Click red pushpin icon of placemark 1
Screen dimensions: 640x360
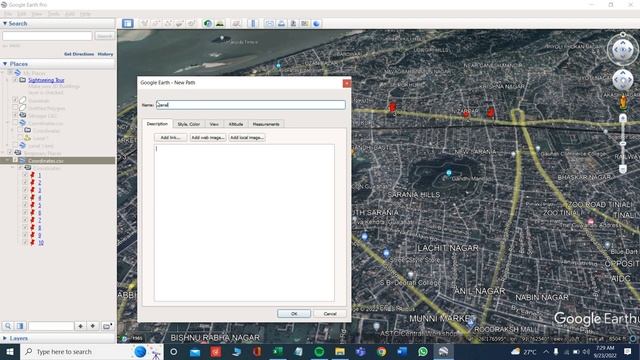click(33, 175)
